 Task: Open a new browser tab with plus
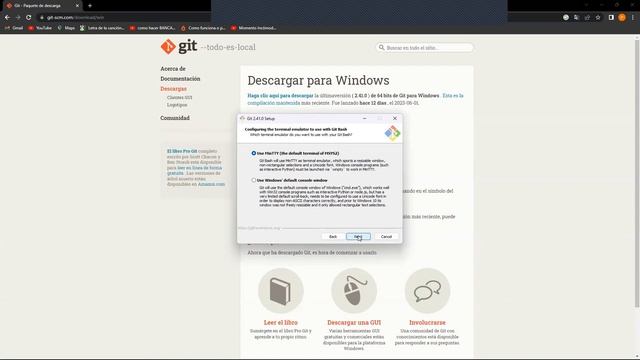(90, 6)
